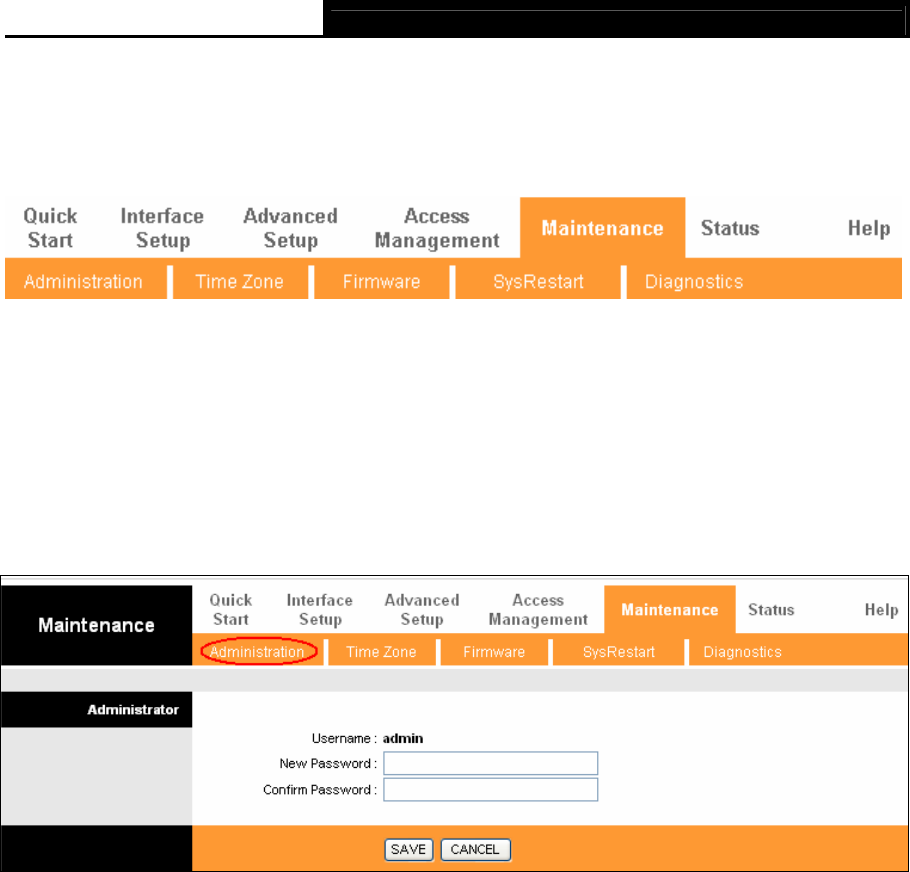The height and width of the screenshot is (872, 910).
Task: Open SysRestart submenu on the Administrator page
Action: click(619, 652)
